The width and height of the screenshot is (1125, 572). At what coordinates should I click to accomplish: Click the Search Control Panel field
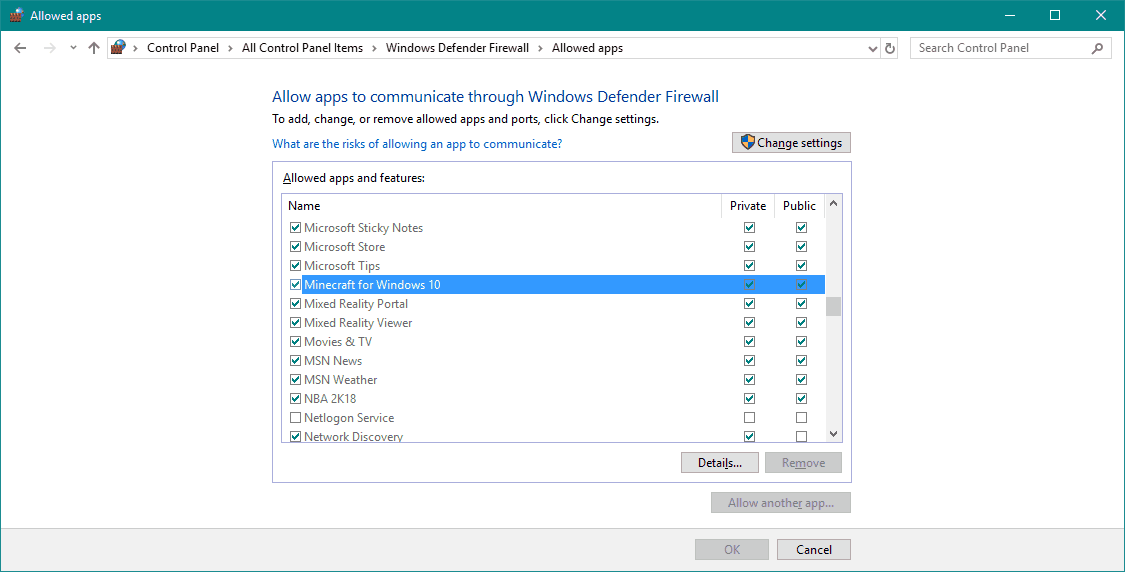pyautogui.click(x=998, y=48)
